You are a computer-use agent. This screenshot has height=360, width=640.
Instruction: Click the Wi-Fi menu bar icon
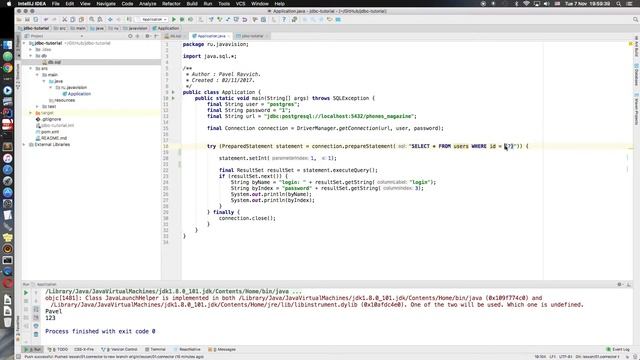(527, 4)
